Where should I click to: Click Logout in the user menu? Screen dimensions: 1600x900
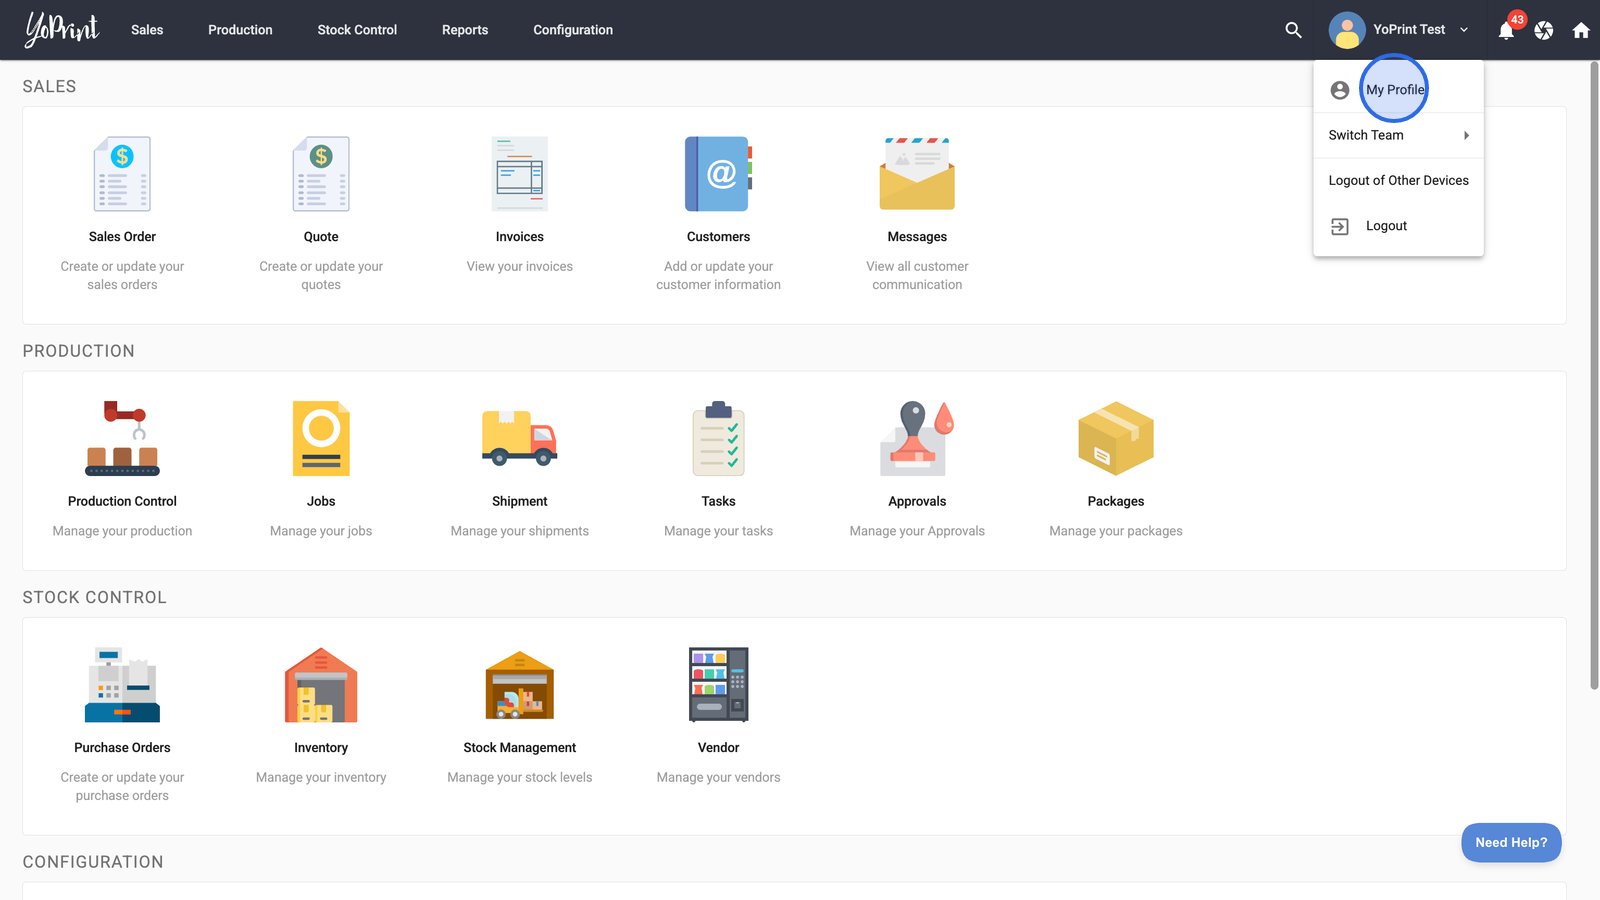(1386, 226)
